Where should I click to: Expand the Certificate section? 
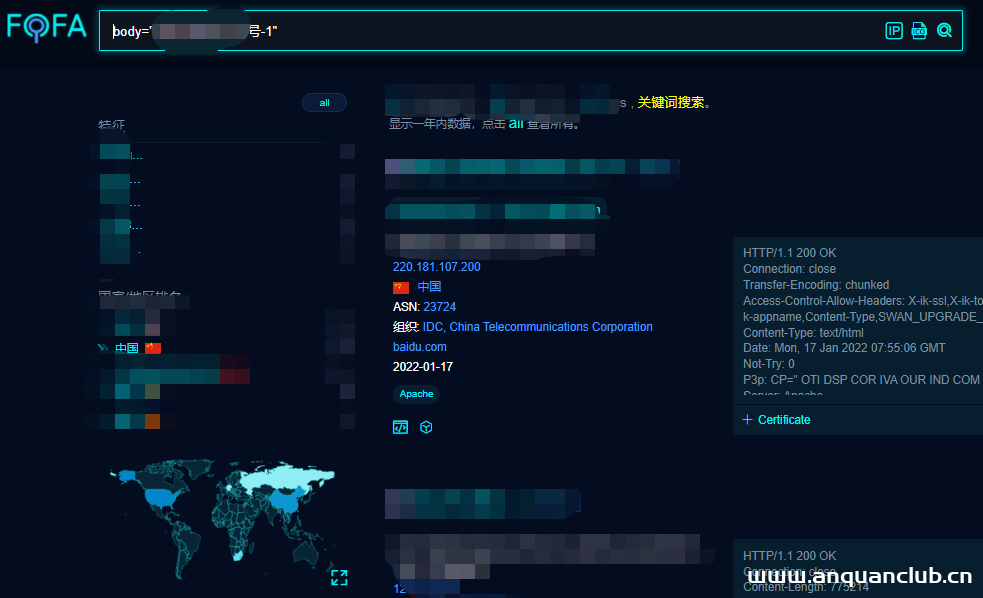click(x=777, y=420)
